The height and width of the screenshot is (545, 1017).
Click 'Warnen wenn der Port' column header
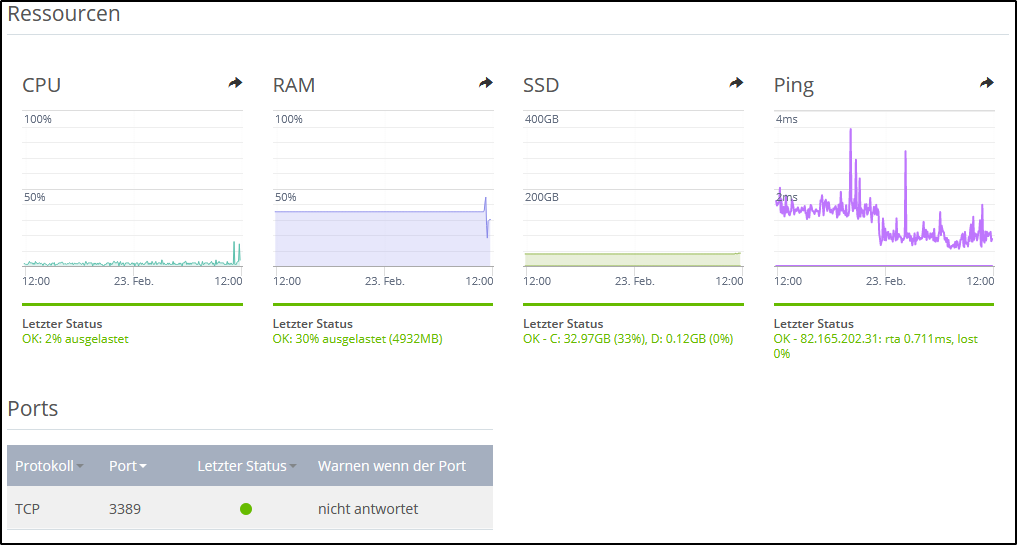[392, 466]
